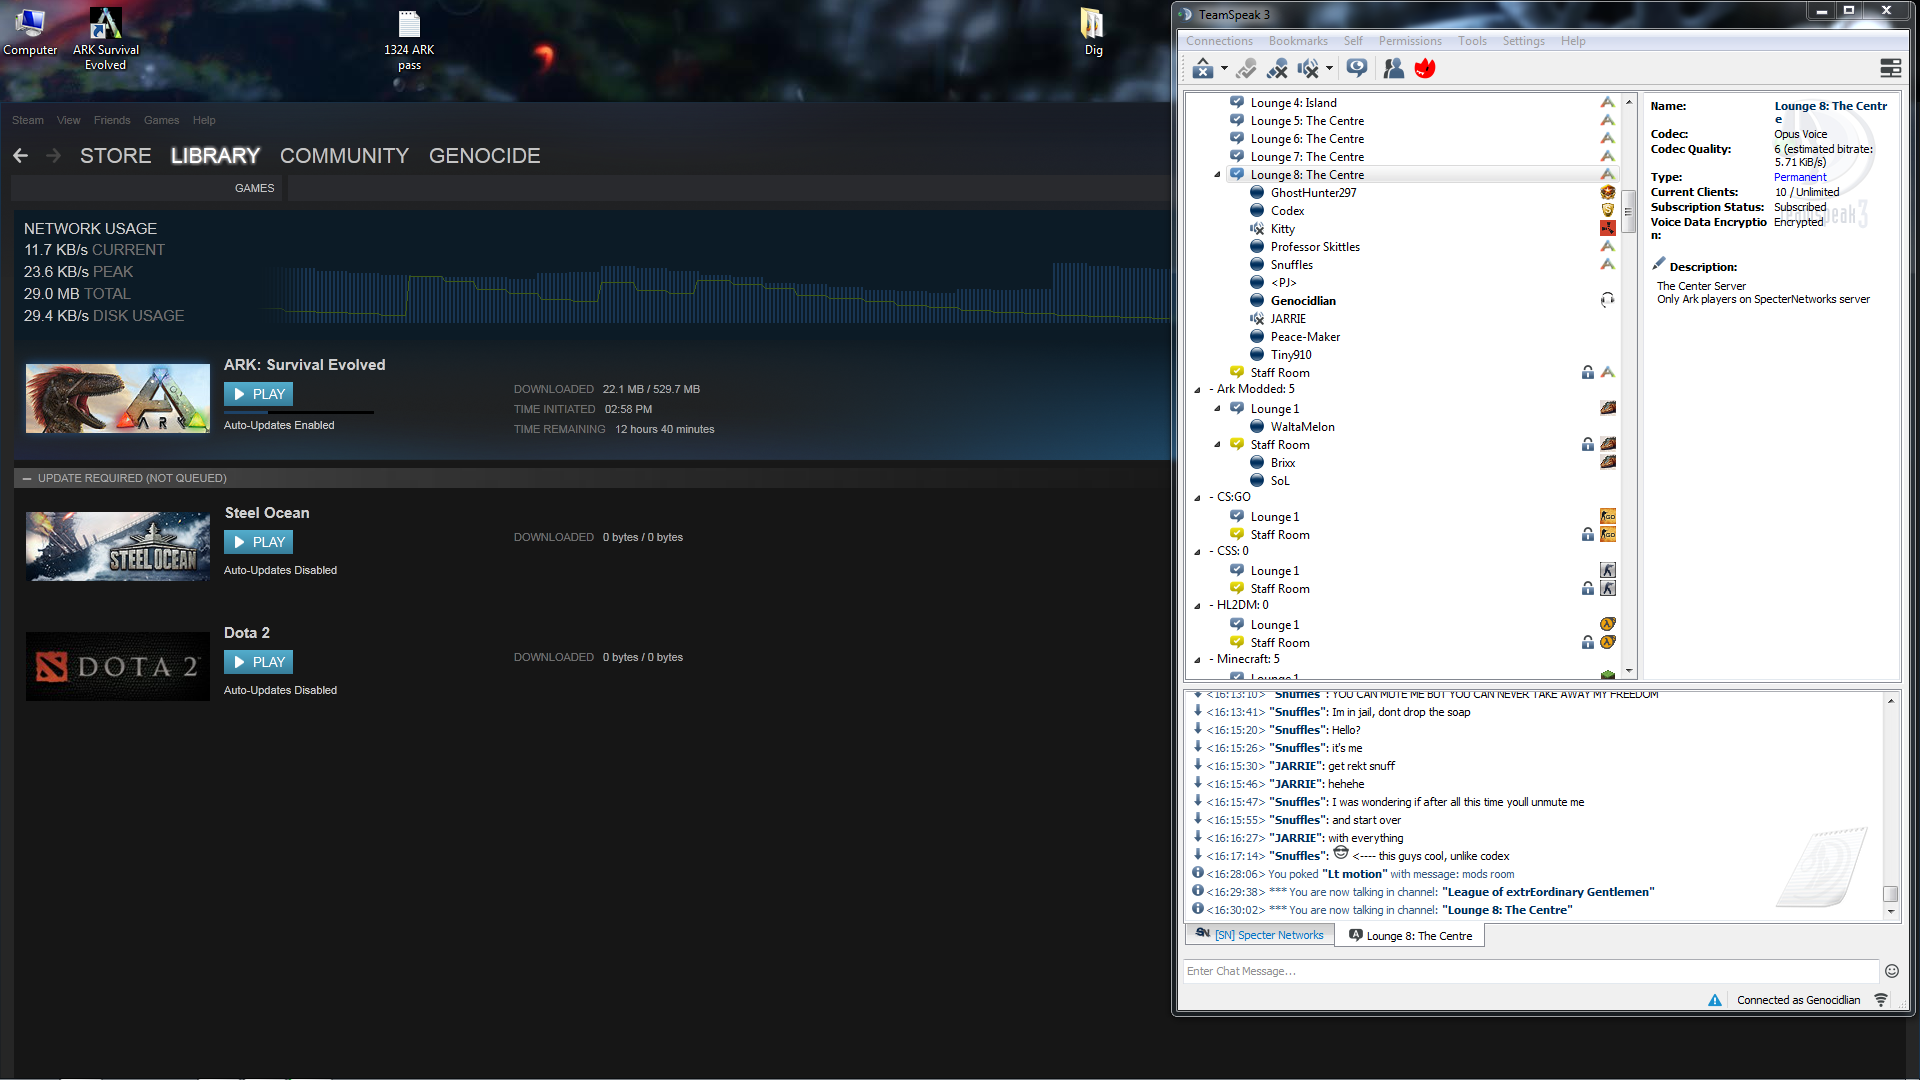The width and height of the screenshot is (1920, 1080).
Task: Open the 1324 ARK pass file on desktop
Action: click(x=409, y=40)
